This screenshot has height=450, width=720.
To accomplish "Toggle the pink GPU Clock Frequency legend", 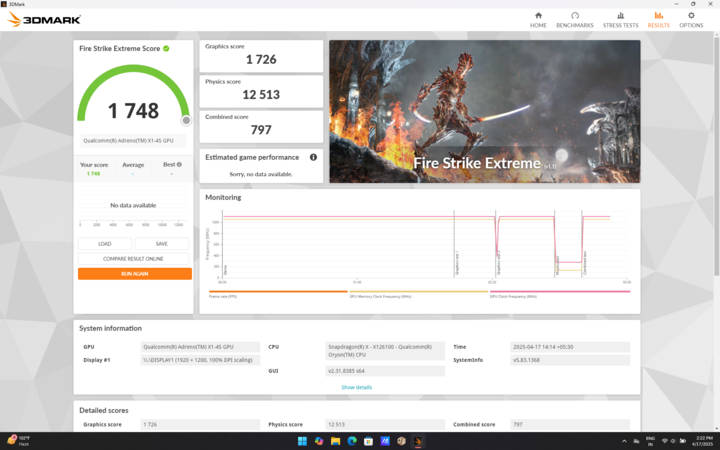I will 560,292.
